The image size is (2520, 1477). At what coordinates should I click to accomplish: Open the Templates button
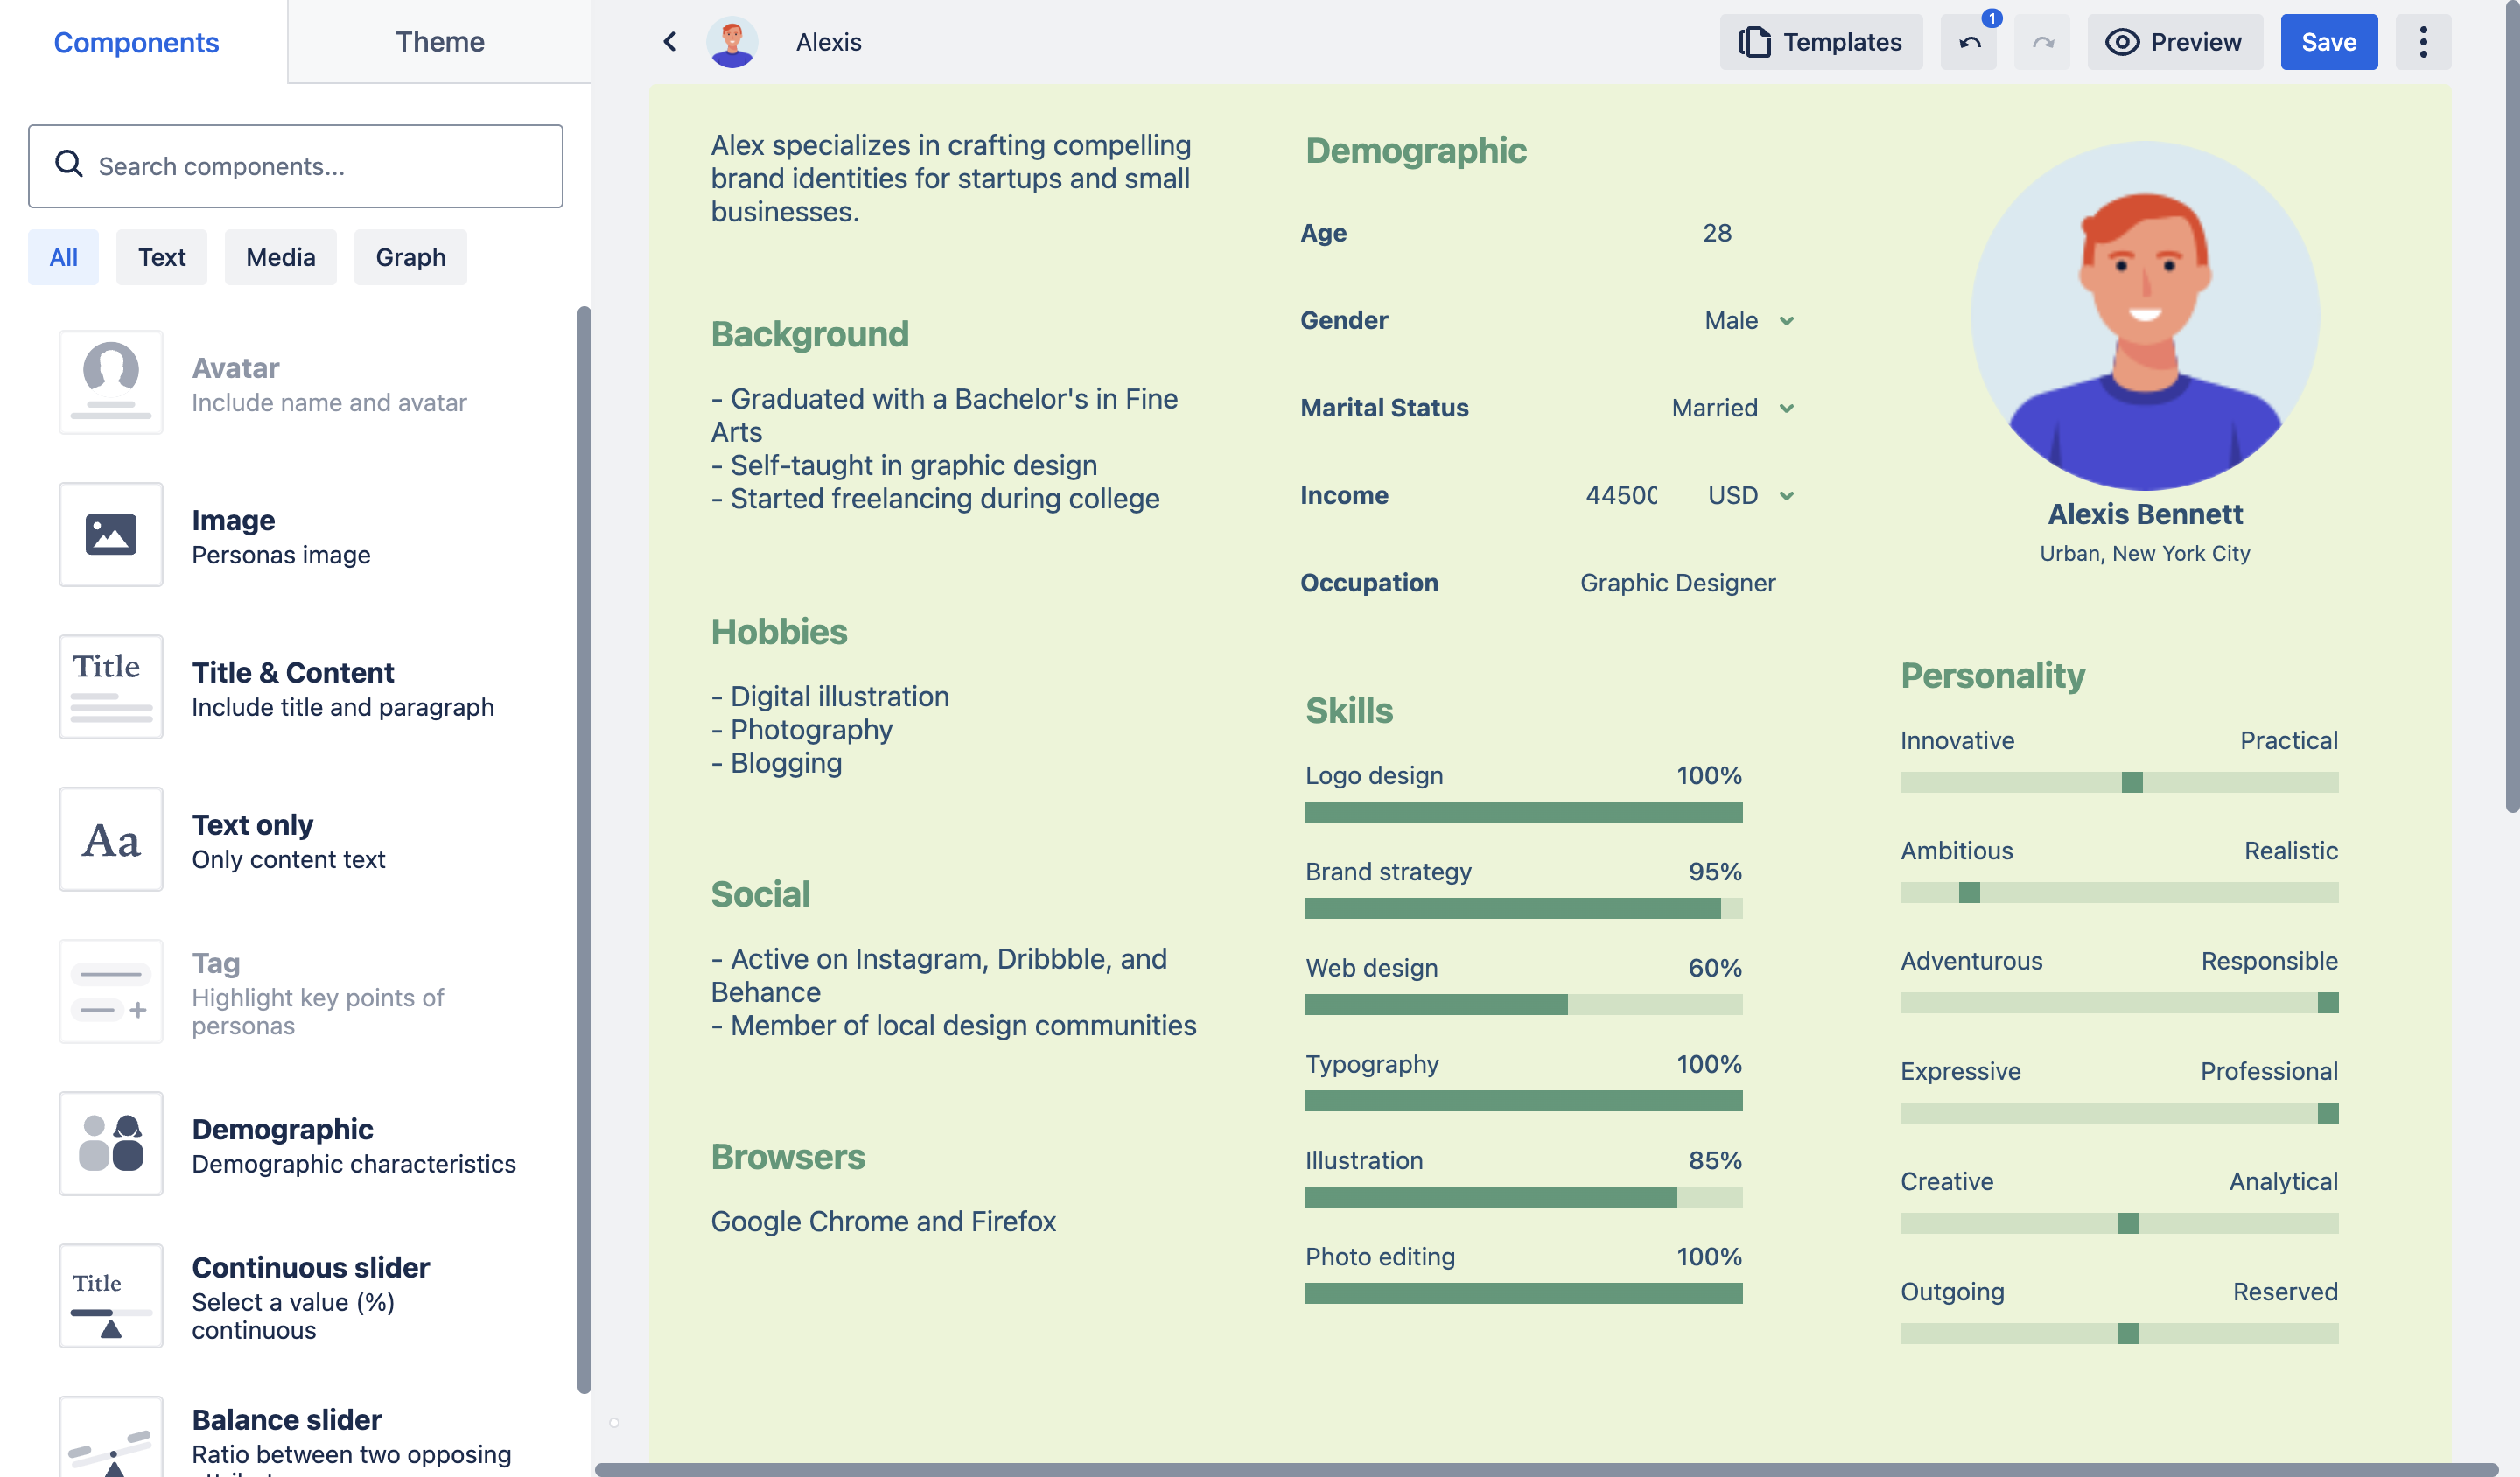click(1820, 42)
